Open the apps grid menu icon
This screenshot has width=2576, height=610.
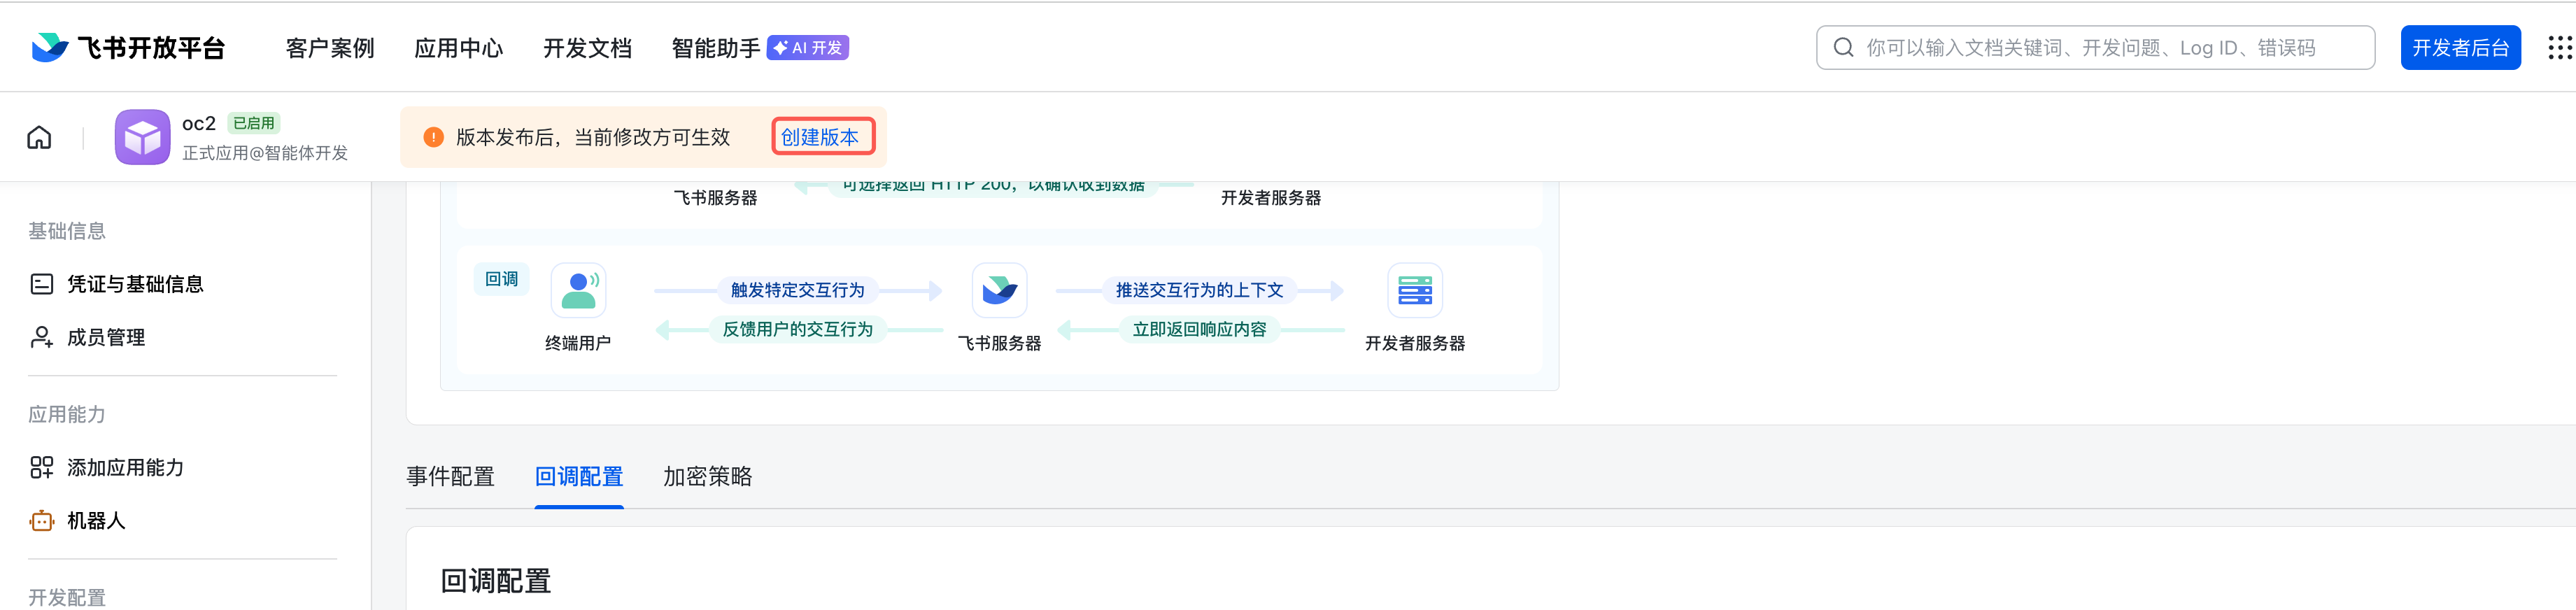pyautogui.click(x=2560, y=48)
